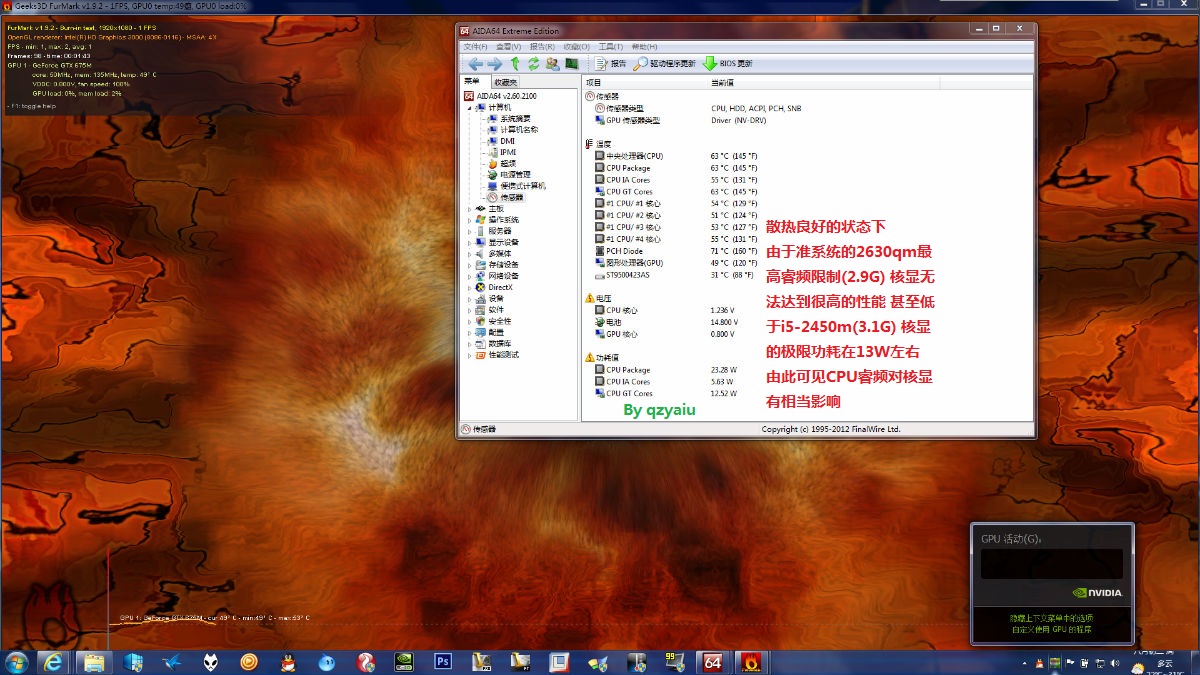Screen dimensions: 1200x675
Task: Show hidden tray icons arrow
Action: click(x=1026, y=663)
